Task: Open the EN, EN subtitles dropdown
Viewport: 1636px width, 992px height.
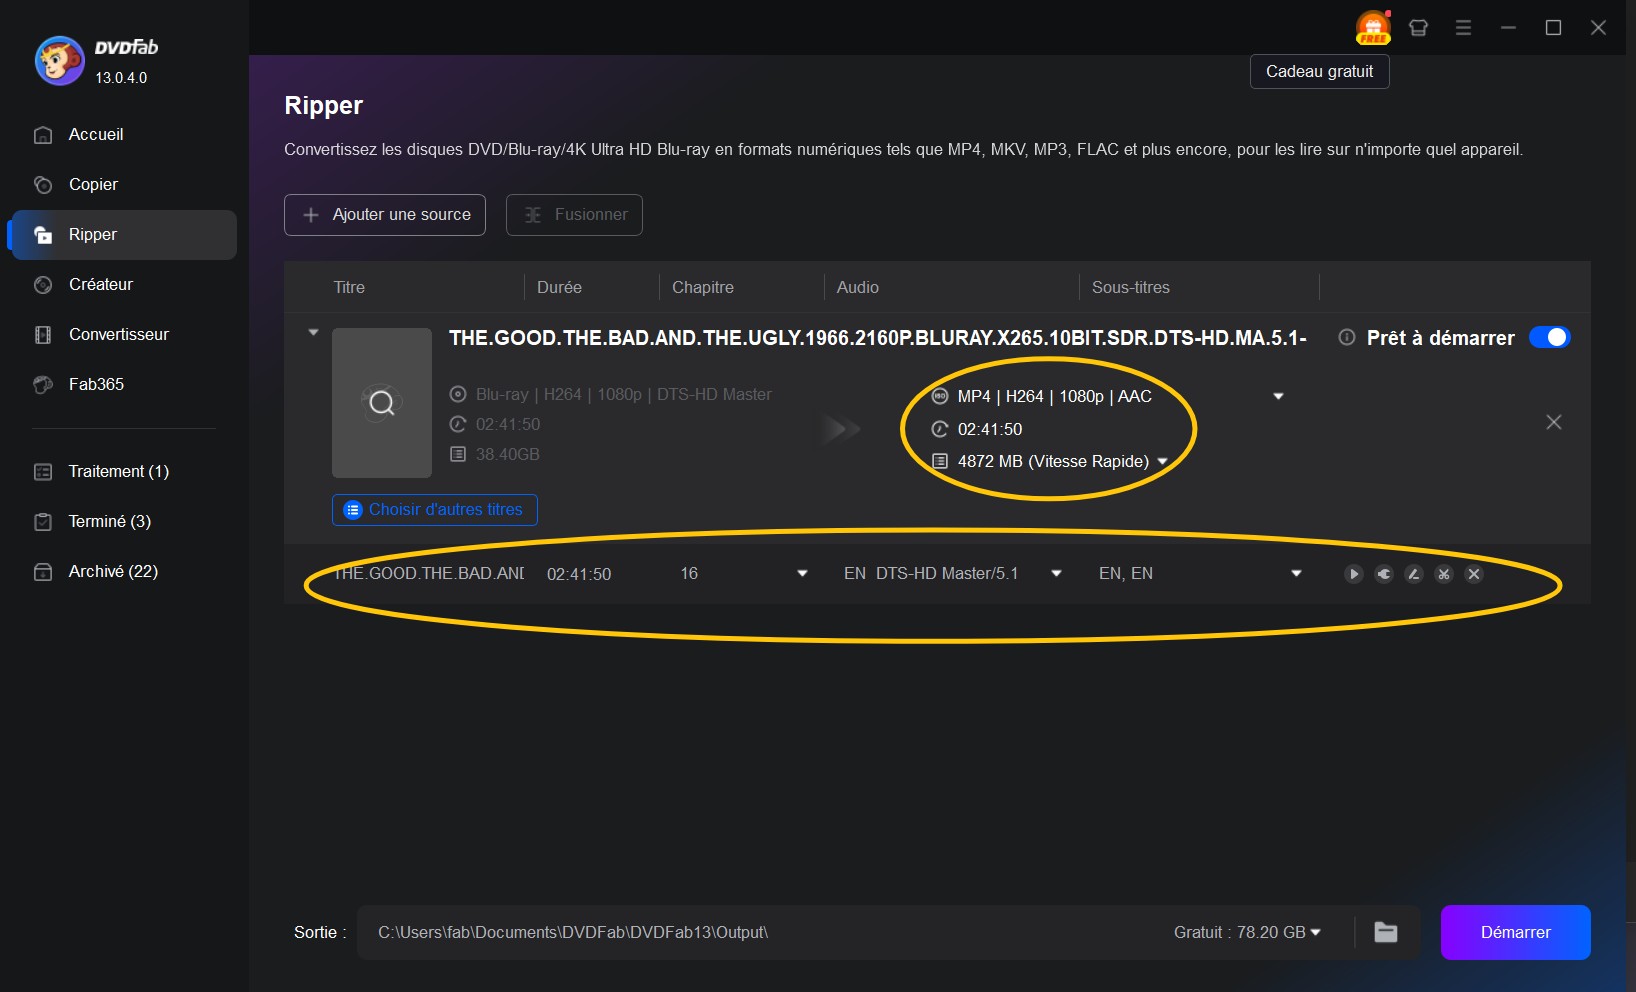Action: pyautogui.click(x=1296, y=574)
